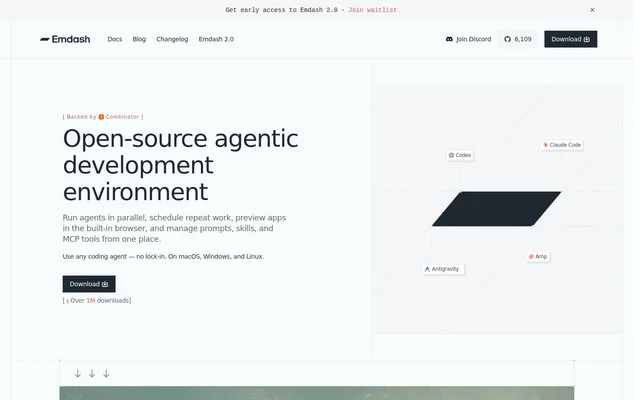Screen dimensions: 640x400
Task: Click the Amp agent chip
Action: click(538, 256)
